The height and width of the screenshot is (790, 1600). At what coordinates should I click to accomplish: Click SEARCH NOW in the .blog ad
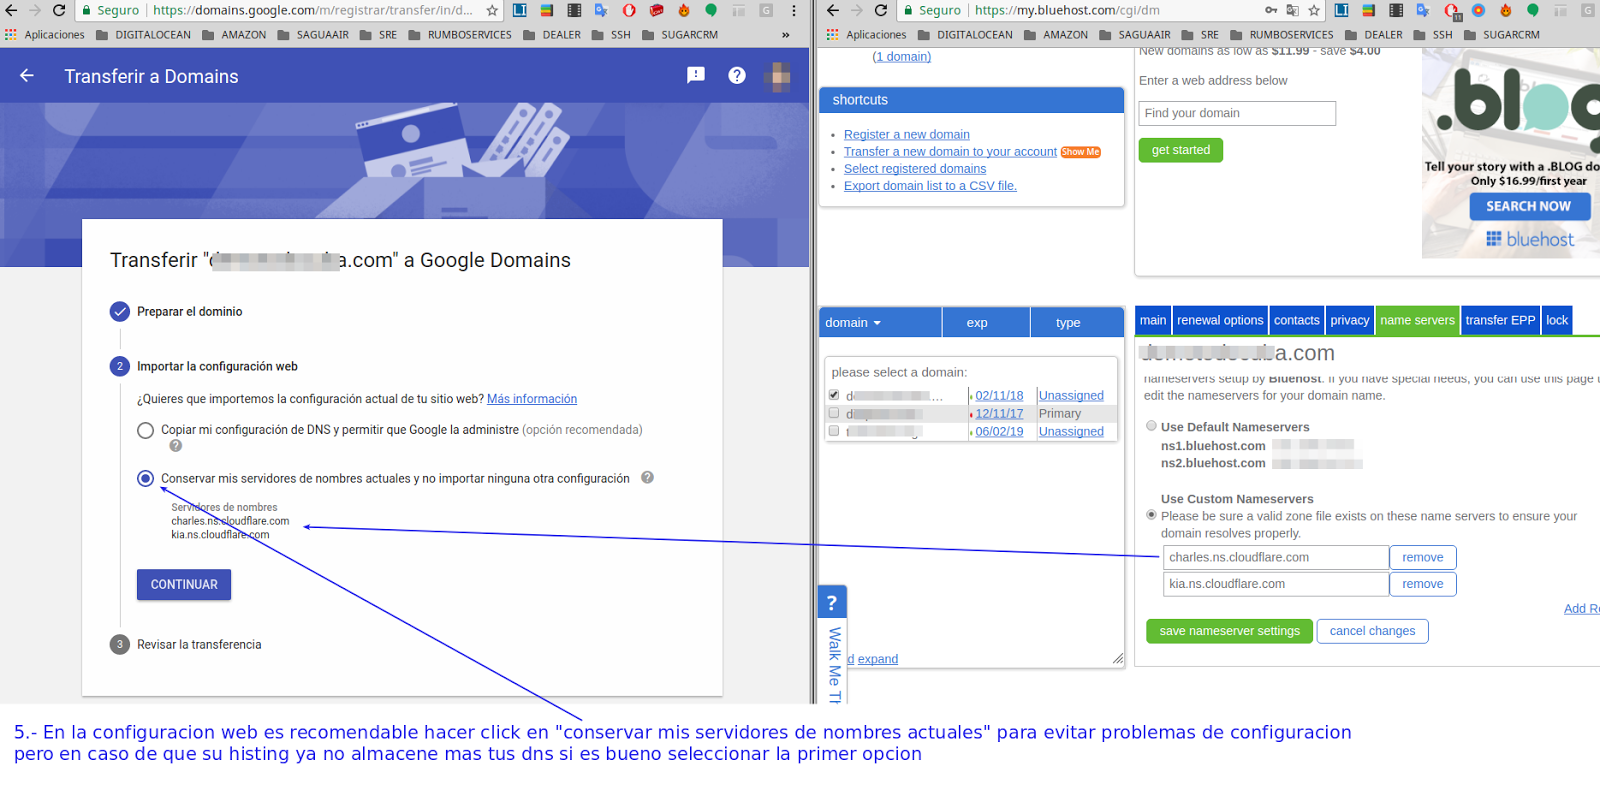[1528, 206]
